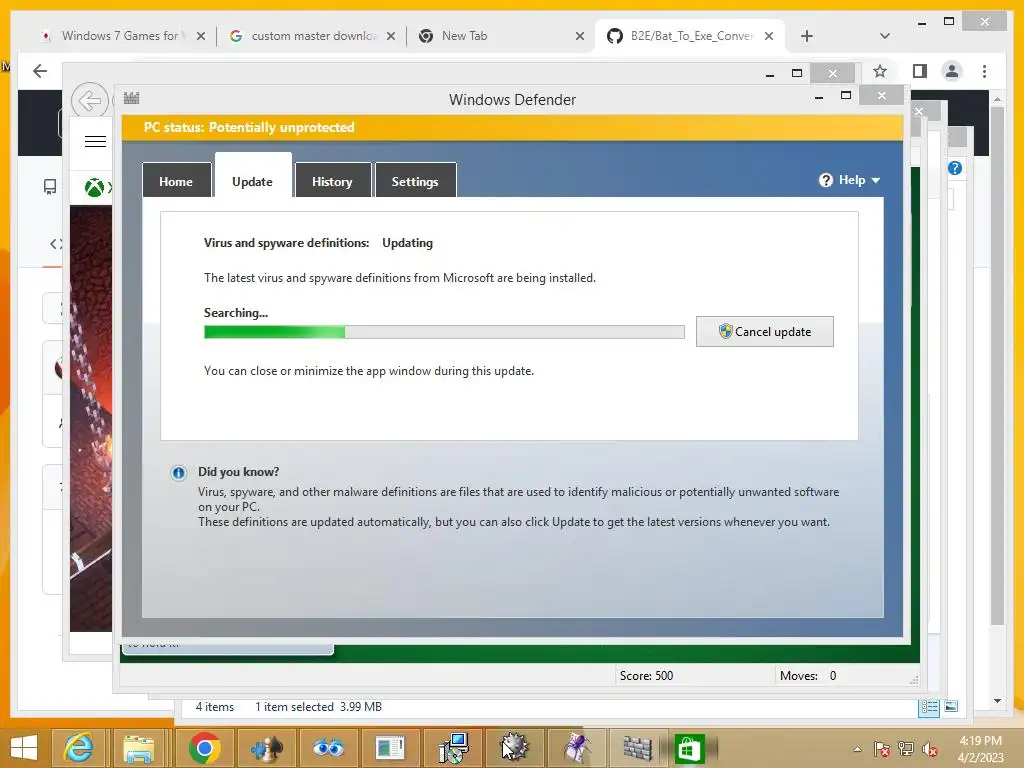Screen dimensions: 1024x768
Task: Open the hamburger menu in the store window
Action: 95,141
